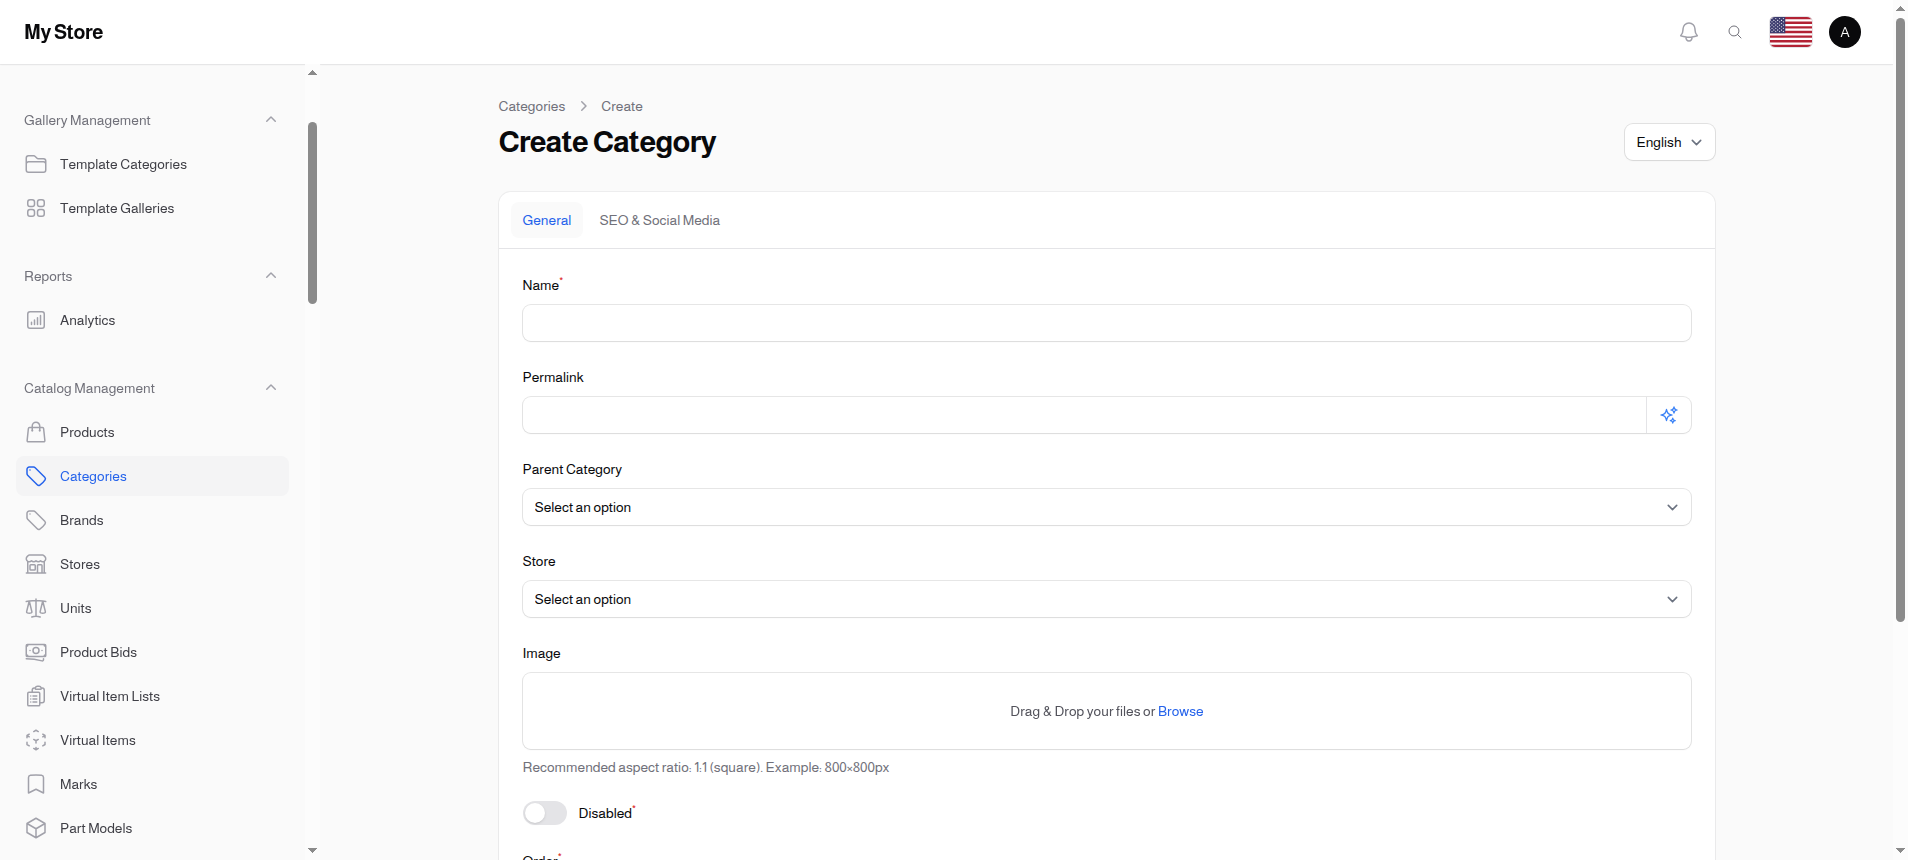Click the sidebar scroll up arrow

312,73
